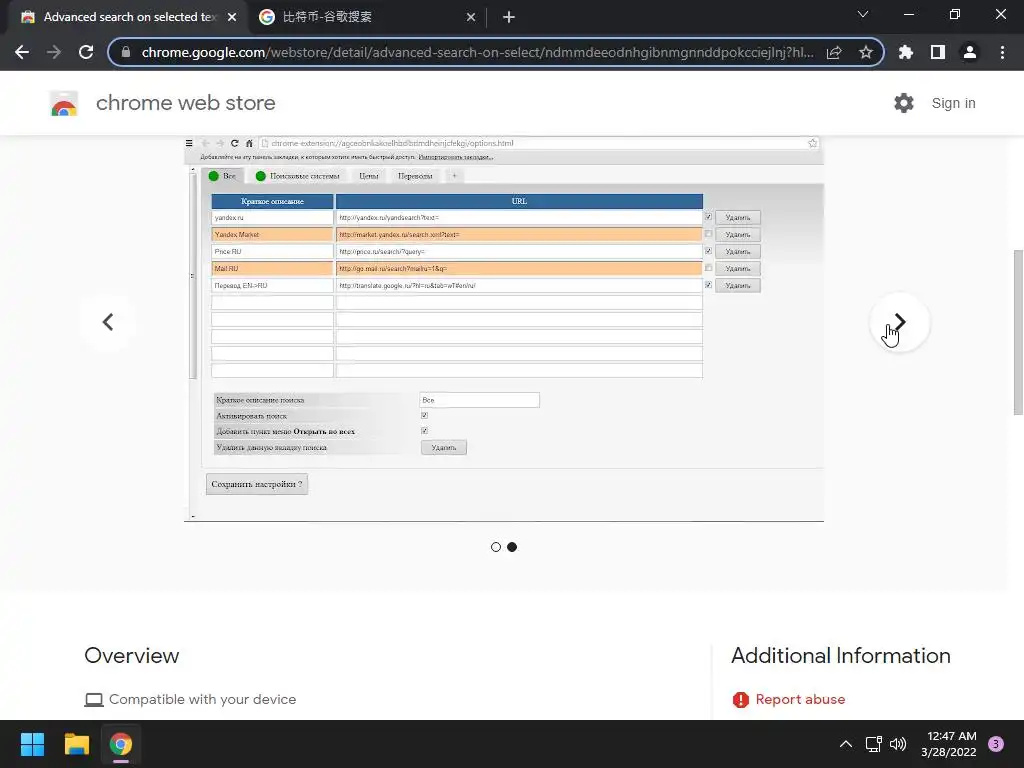
Task: Close the 比特币 Google search tab
Action: pyautogui.click(x=471, y=17)
